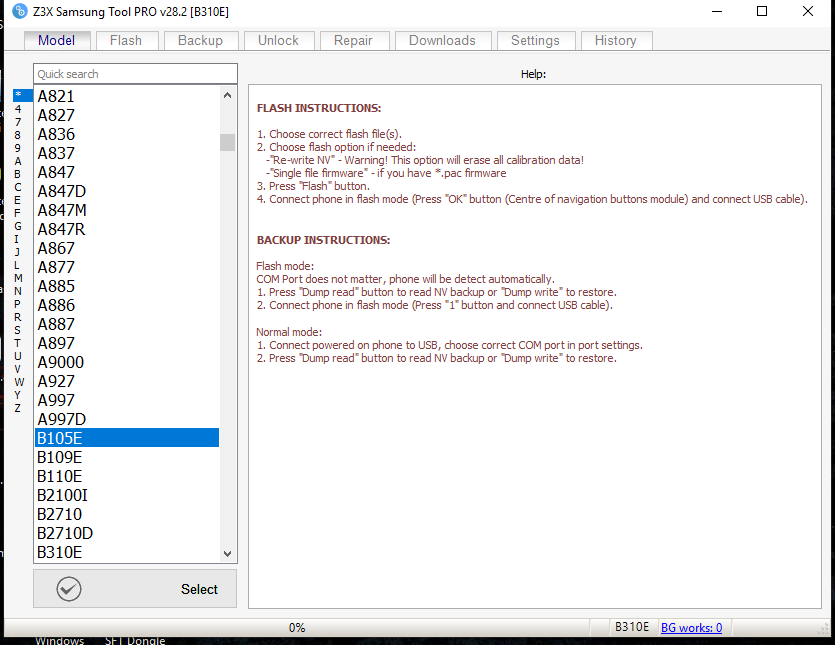Jump to letter G in index
Screen dimensions: 835x645
pyautogui.click(x=18, y=226)
